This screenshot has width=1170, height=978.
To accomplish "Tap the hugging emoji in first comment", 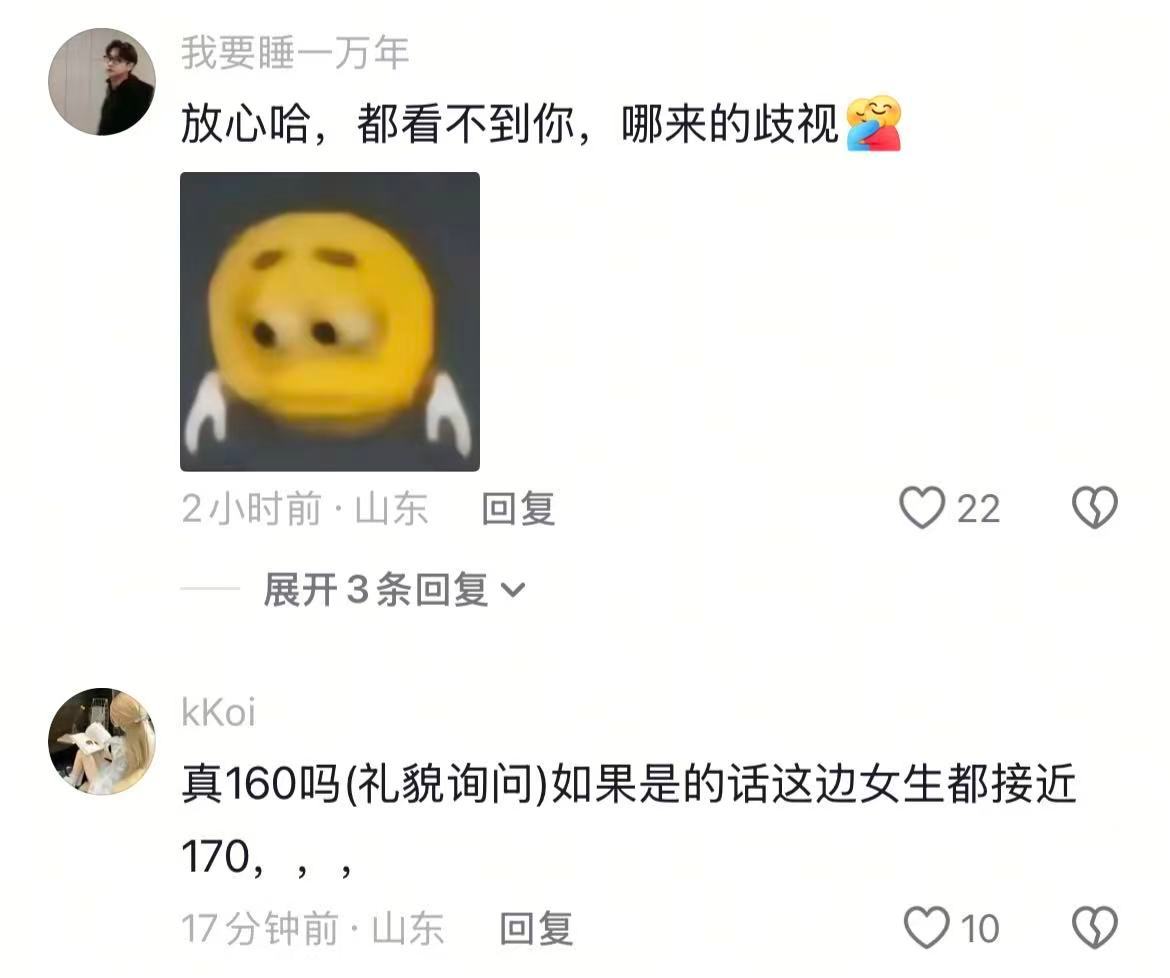I will [x=874, y=123].
